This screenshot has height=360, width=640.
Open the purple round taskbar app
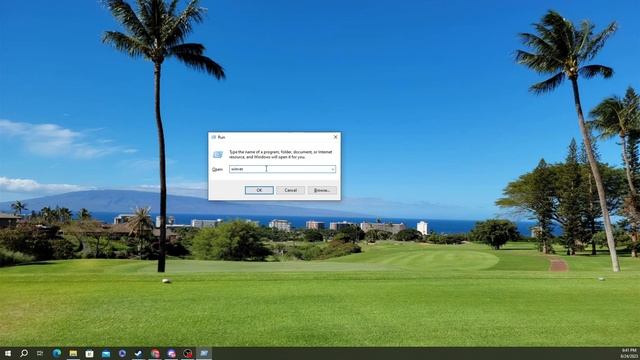tap(171, 353)
